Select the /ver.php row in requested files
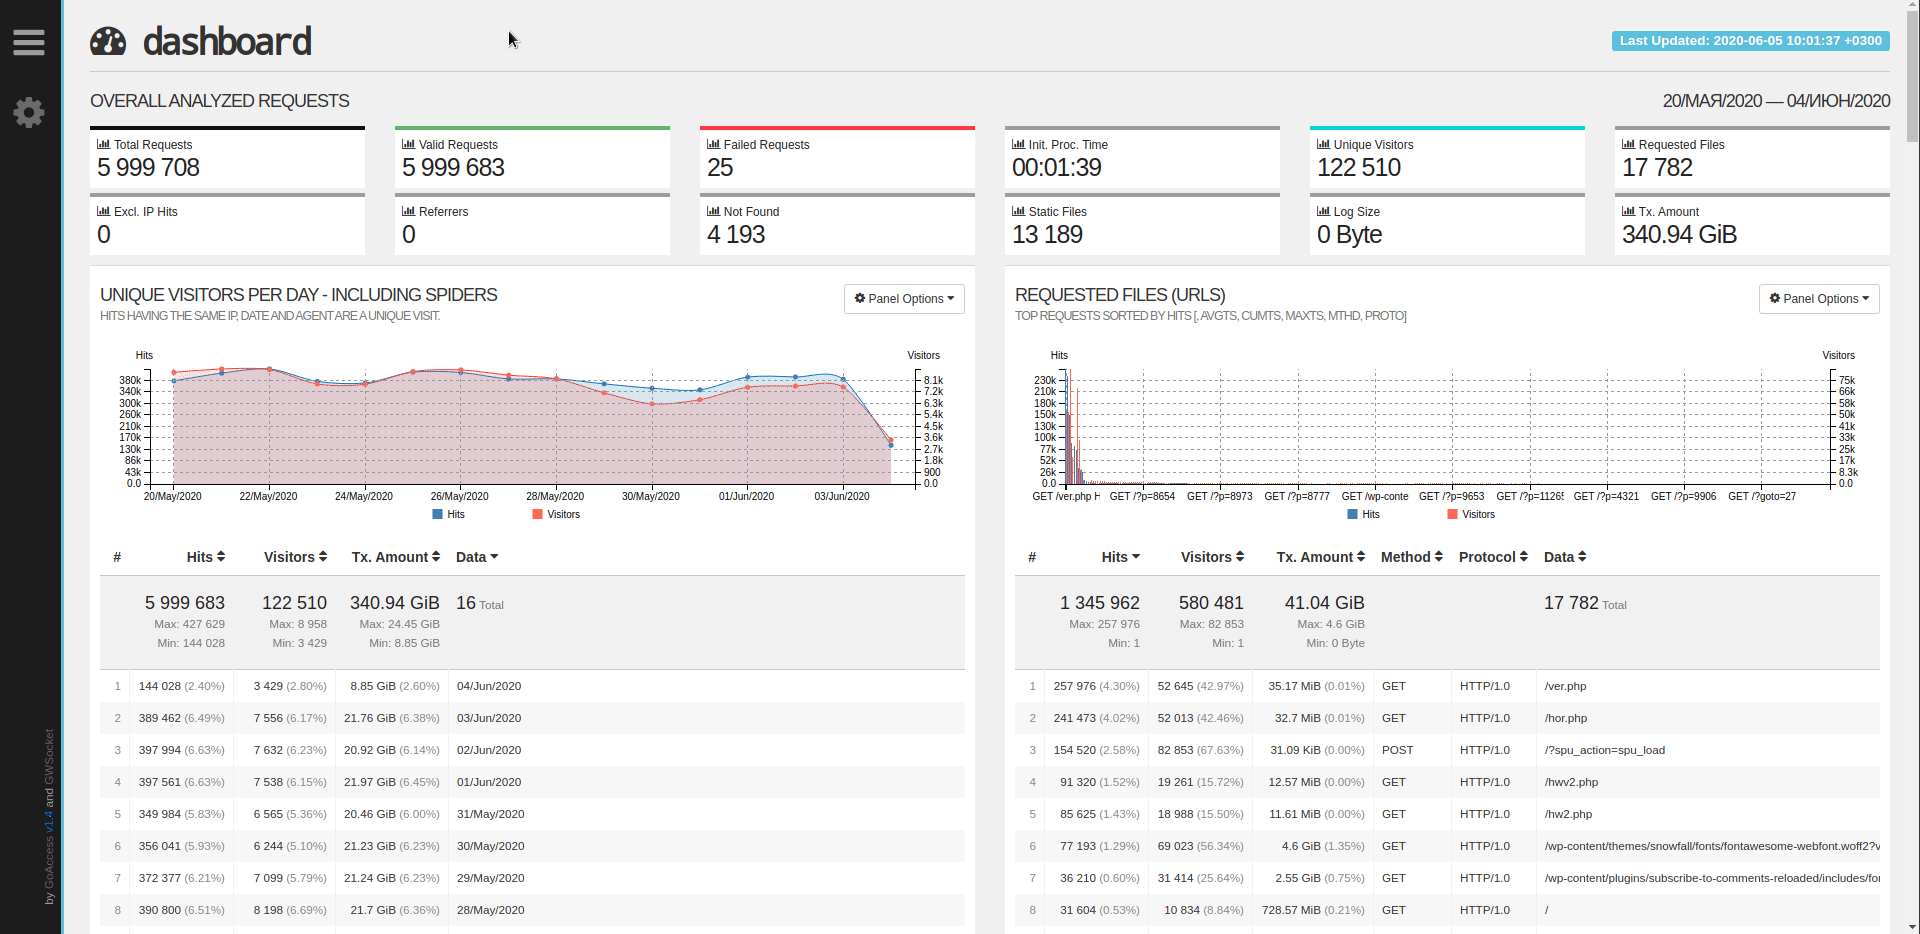1920x934 pixels. 1565,686
